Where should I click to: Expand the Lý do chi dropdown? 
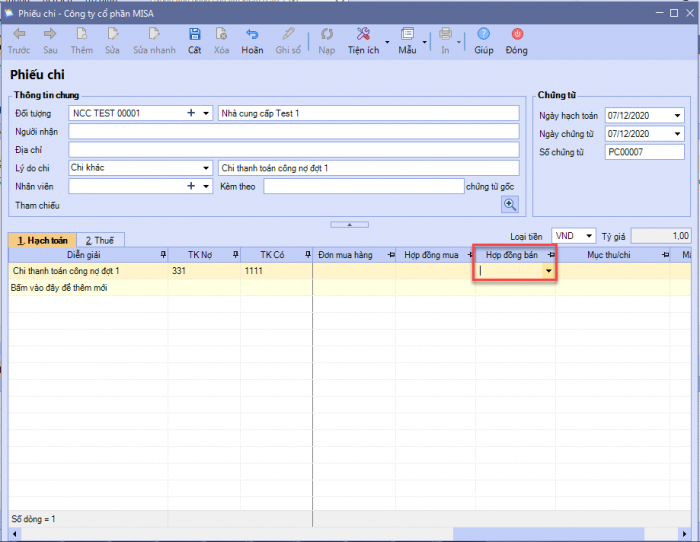(206, 168)
